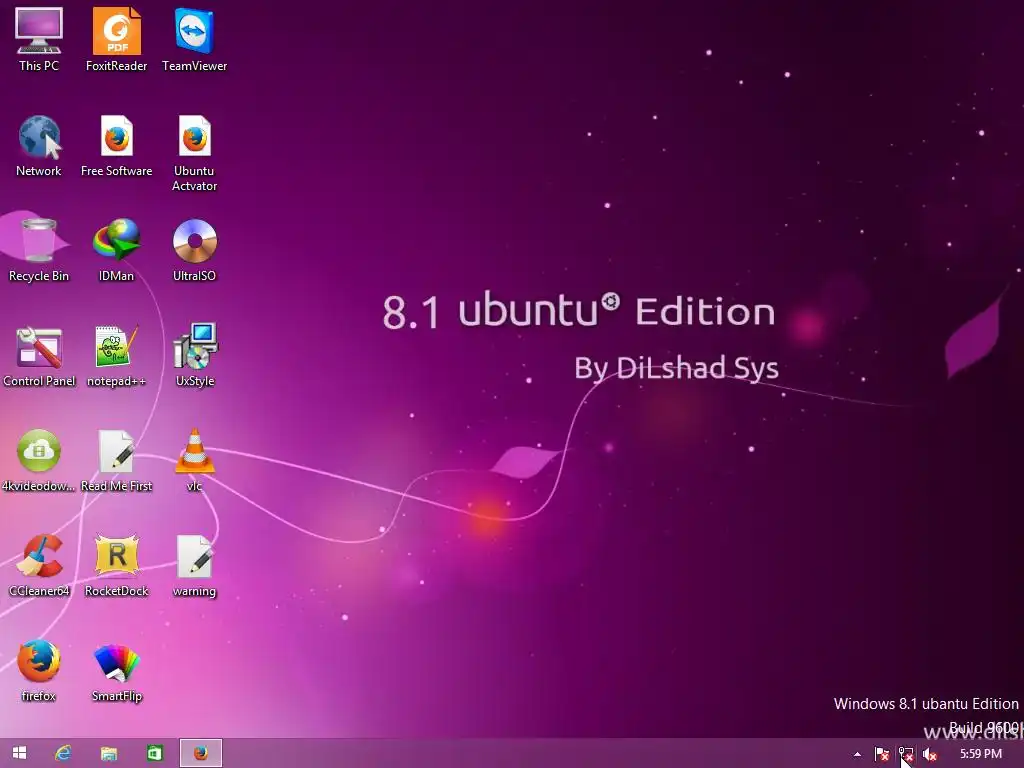Show hidden tray icons arrow
Screen dimensions: 1024x768
tap(857, 754)
